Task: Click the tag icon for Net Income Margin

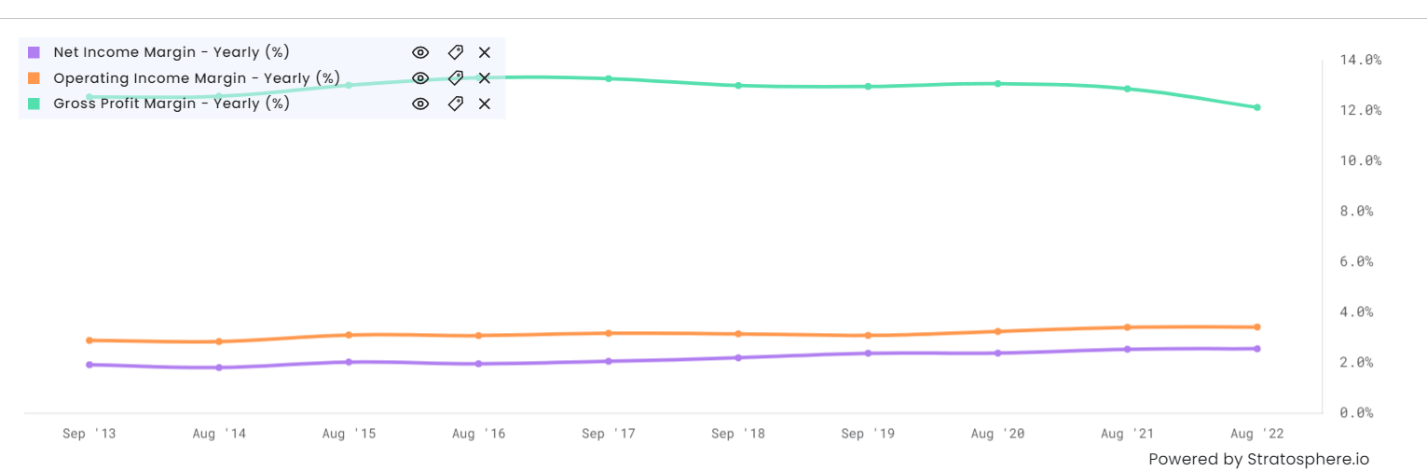Action: pyautogui.click(x=455, y=52)
